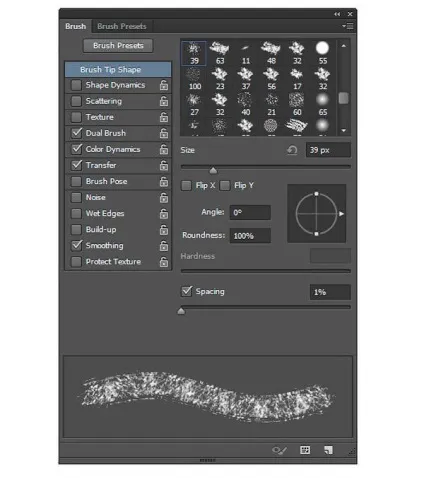The image size is (424, 478).
Task: Pick the brush tip labeled 63
Action: (x=220, y=53)
